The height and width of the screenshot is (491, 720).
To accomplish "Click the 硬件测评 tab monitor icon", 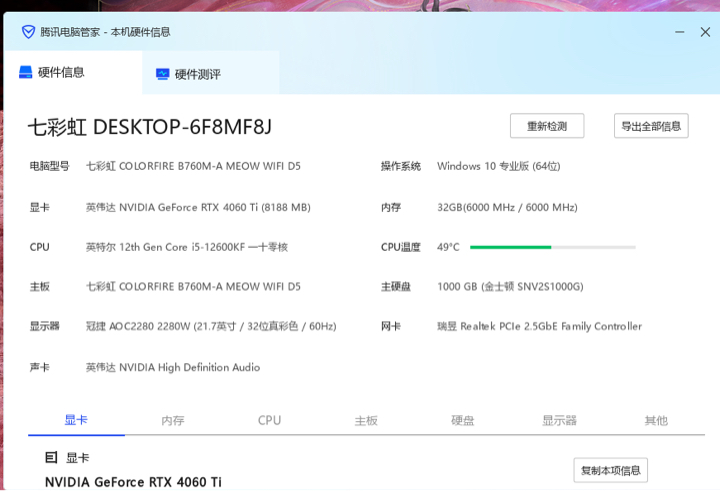I will tap(163, 74).
